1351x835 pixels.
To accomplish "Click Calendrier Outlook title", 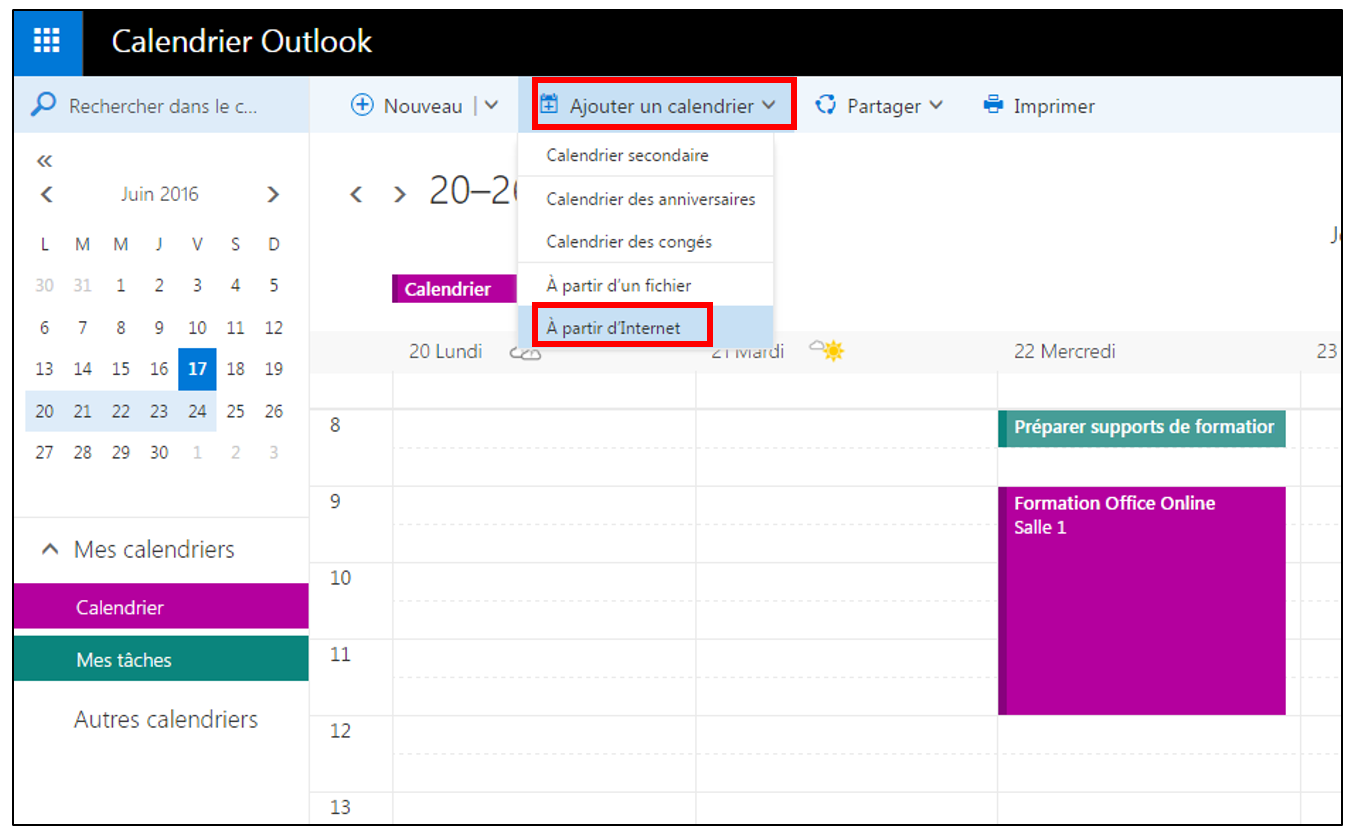I will pyautogui.click(x=241, y=41).
